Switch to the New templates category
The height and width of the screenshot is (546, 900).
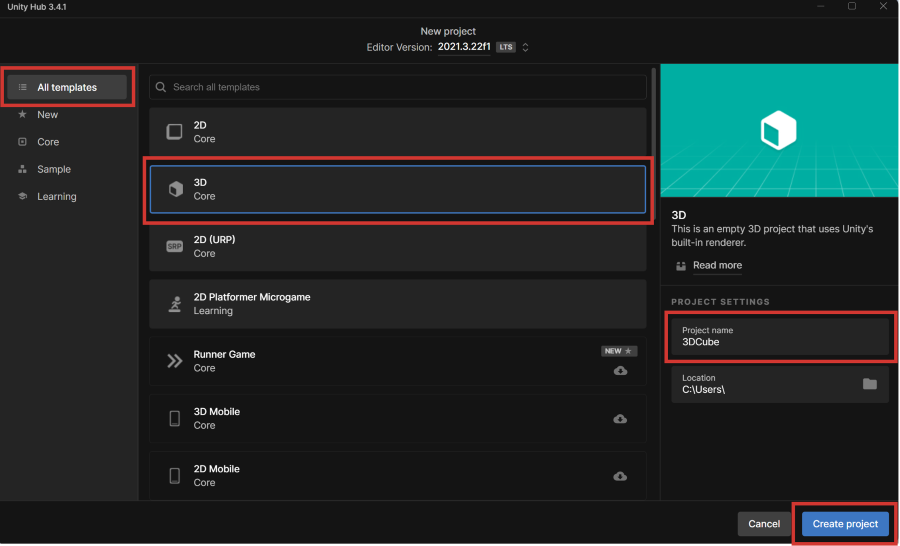48,115
